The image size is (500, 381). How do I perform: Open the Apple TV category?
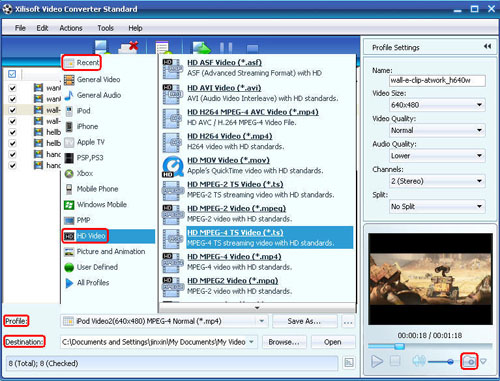84,142
